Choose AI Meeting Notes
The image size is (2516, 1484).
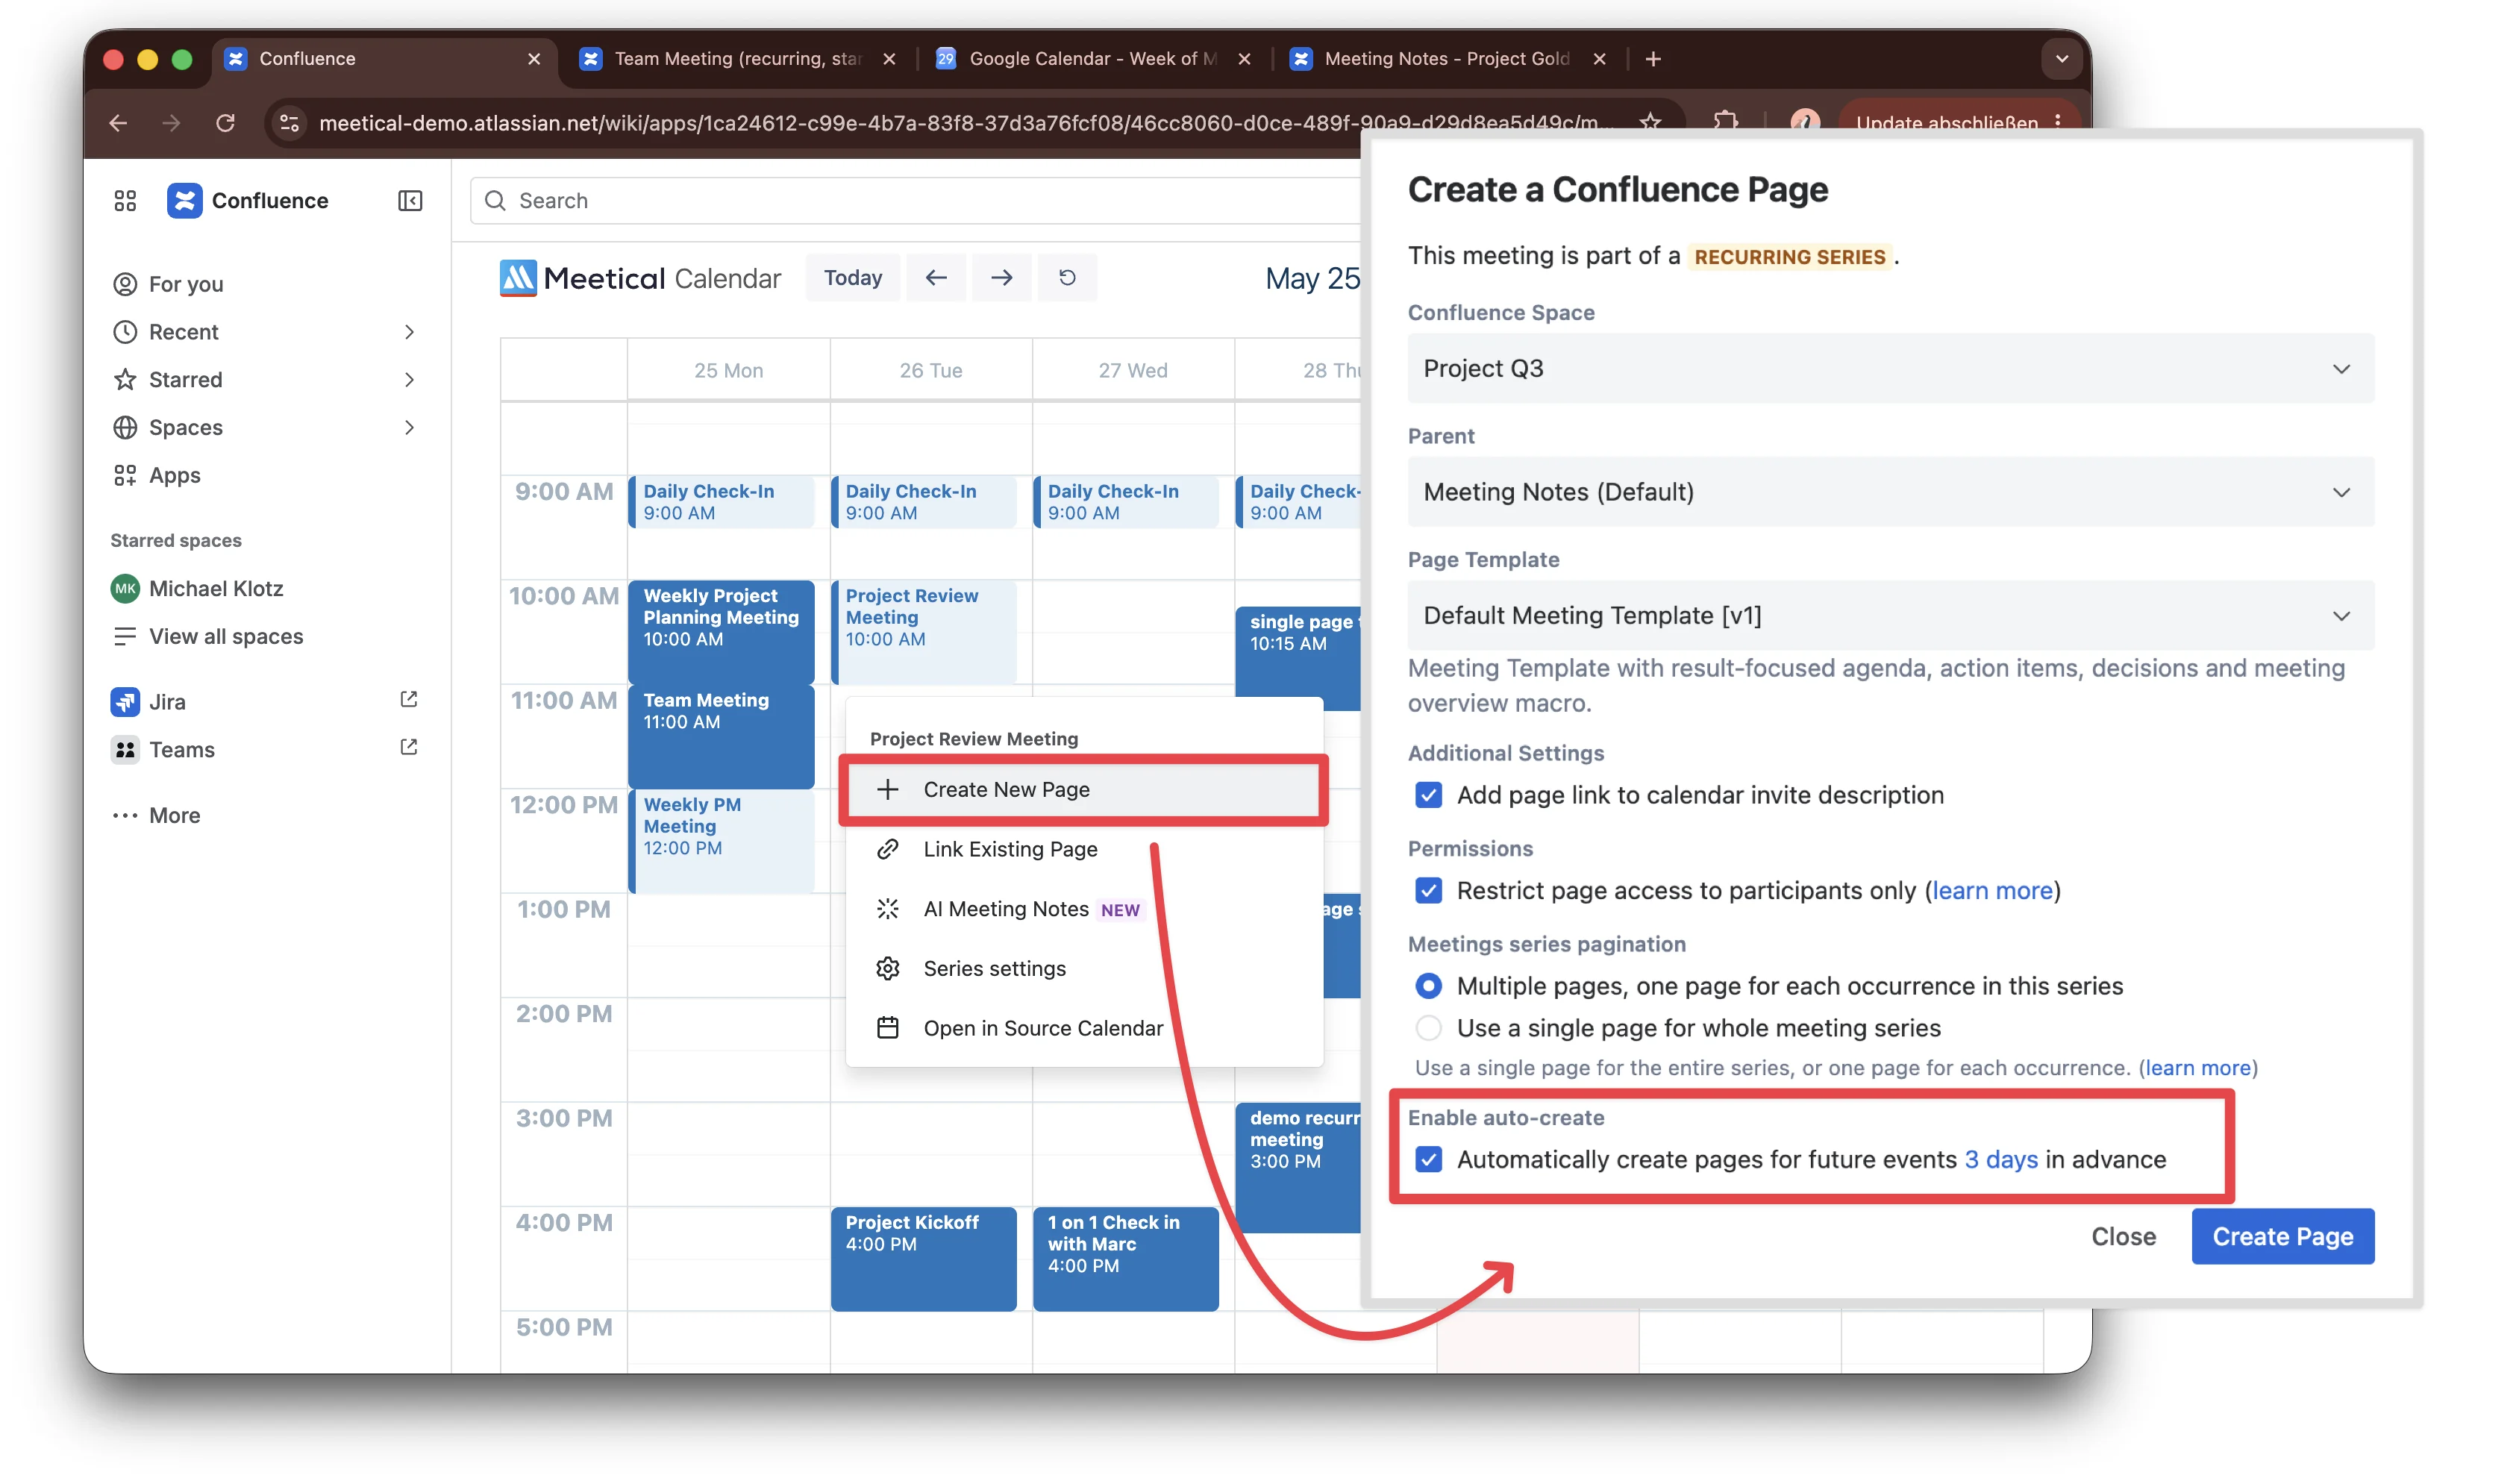1084,910
